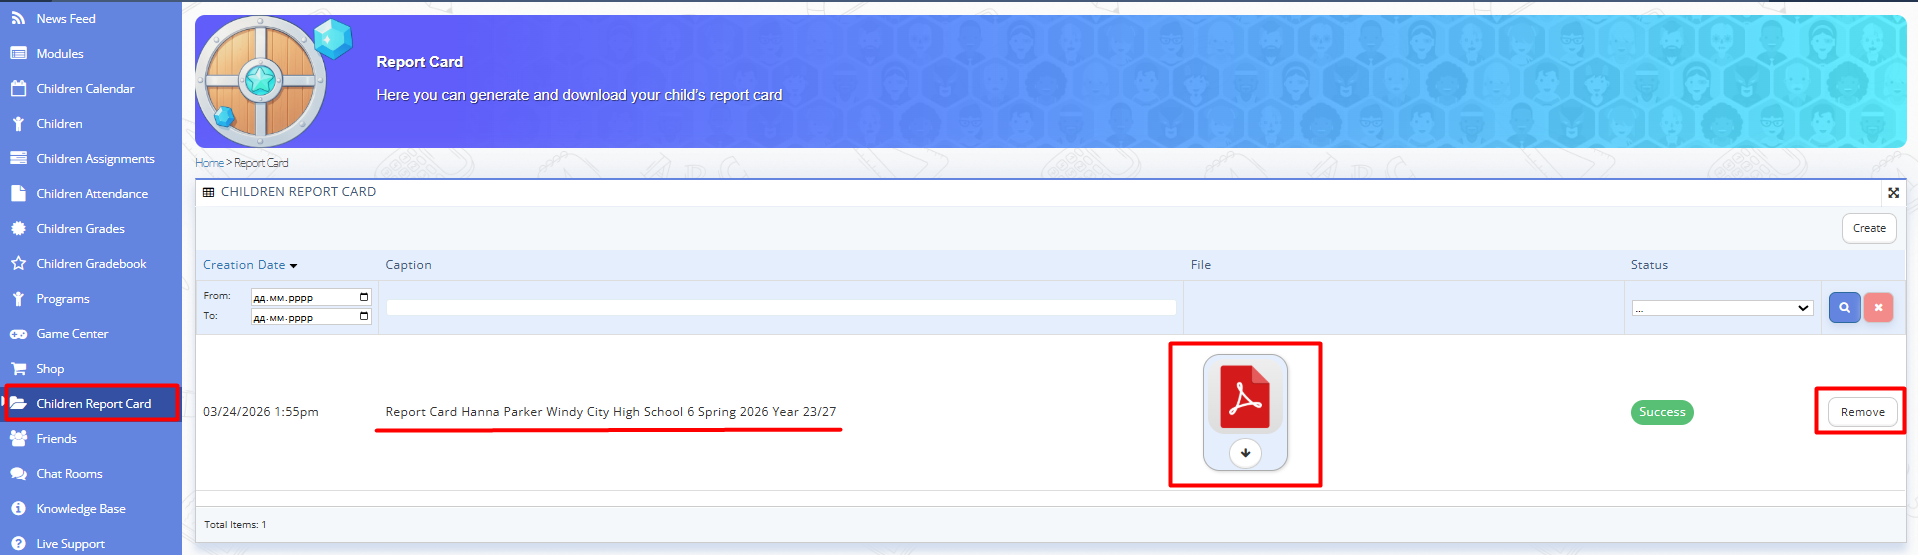Viewport: 1918px width, 555px height.
Task: Click the PDF report card file icon
Action: (x=1244, y=397)
